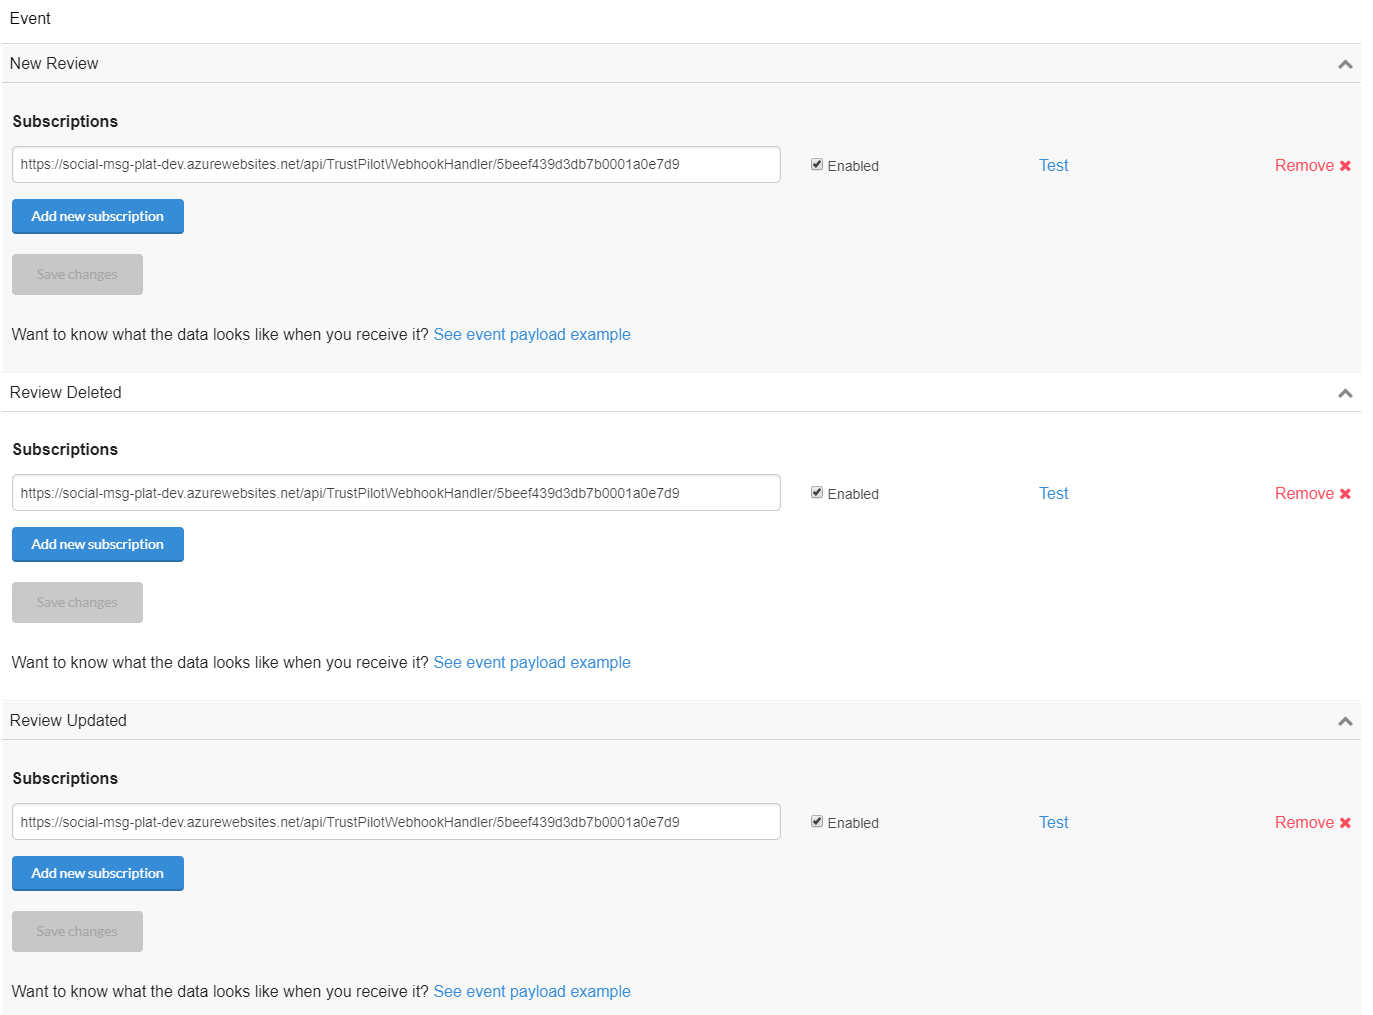Click Add new subscription under New Review
The image size is (1373, 1015).
pyautogui.click(x=97, y=216)
